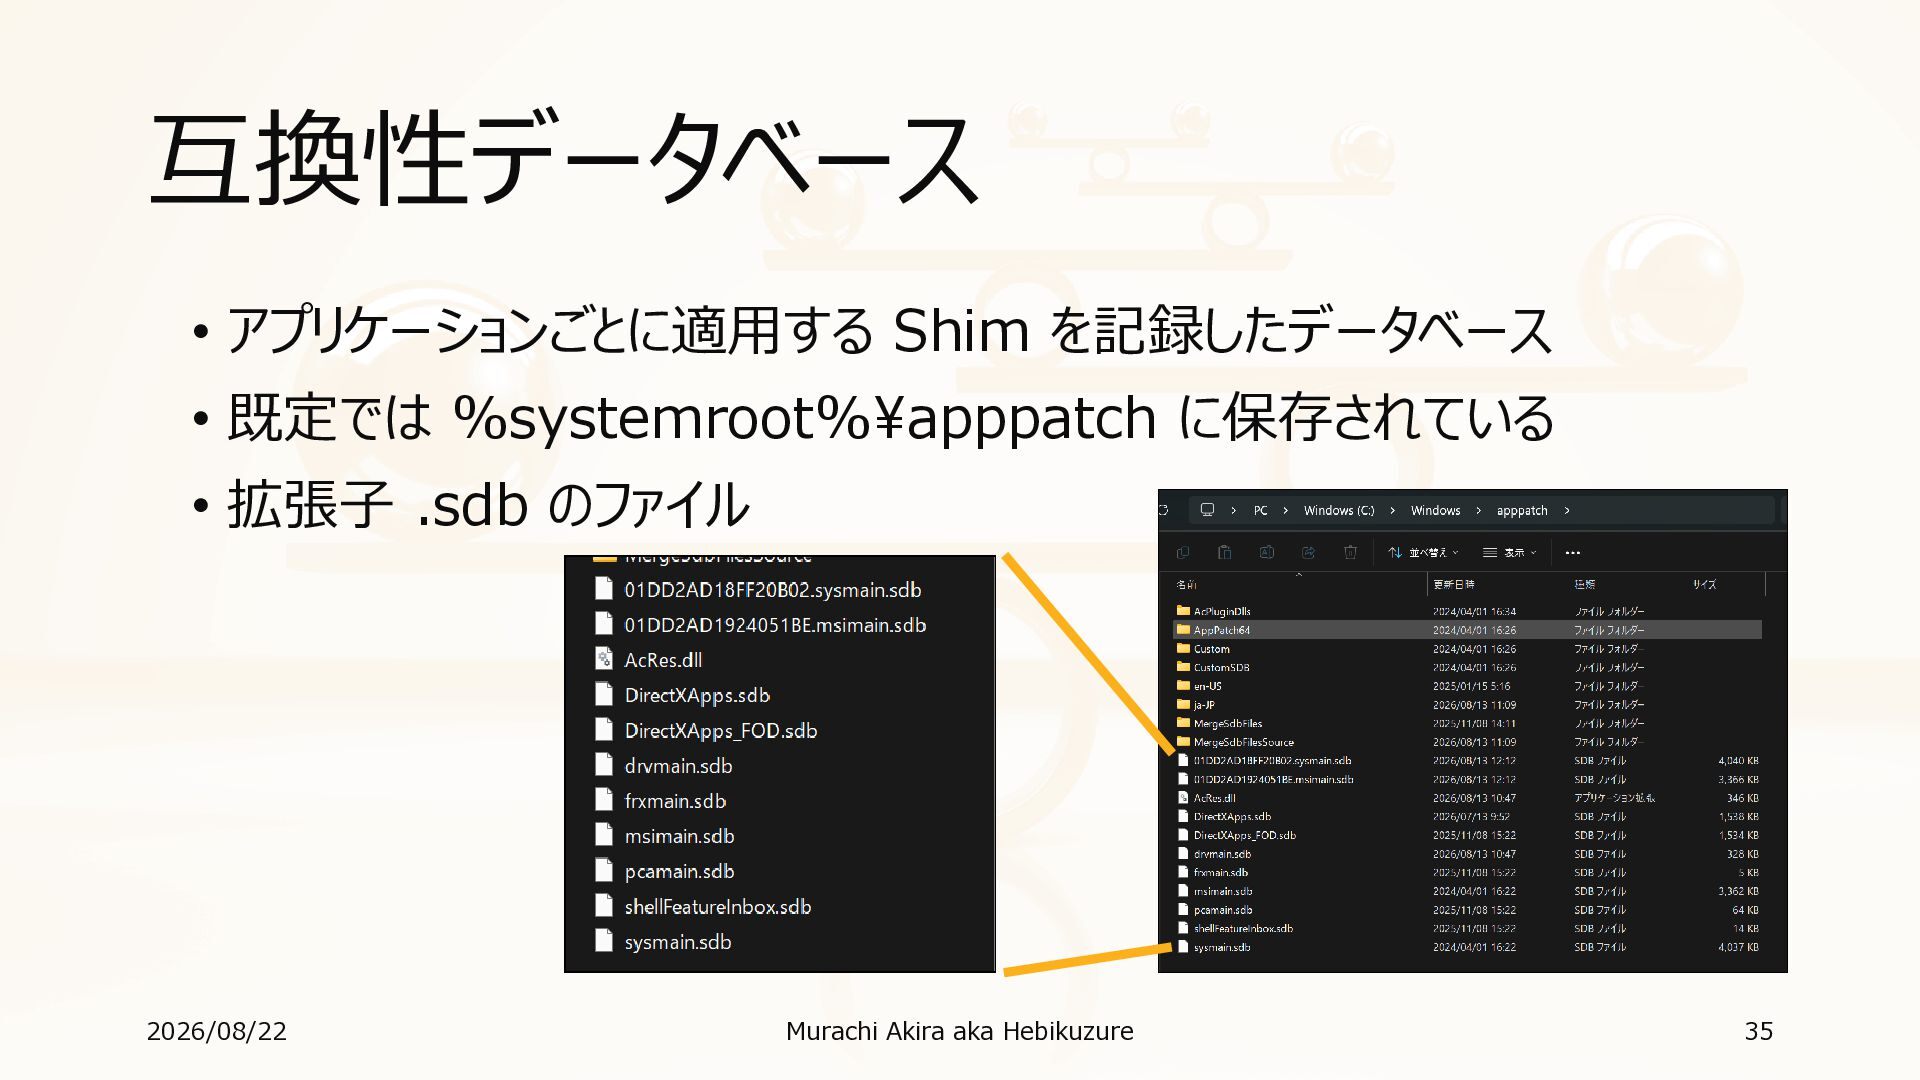Click drvmain.sdb name in the enlarged list

(678, 766)
